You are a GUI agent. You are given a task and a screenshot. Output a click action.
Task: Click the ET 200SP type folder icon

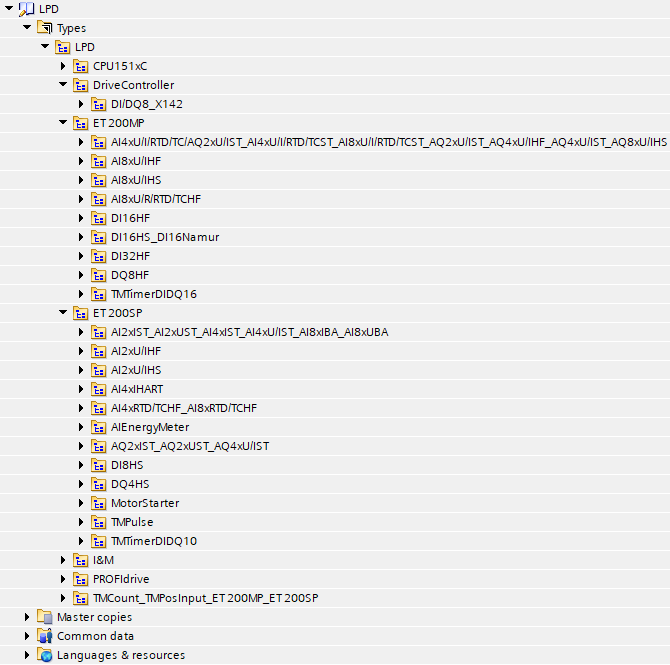80,313
